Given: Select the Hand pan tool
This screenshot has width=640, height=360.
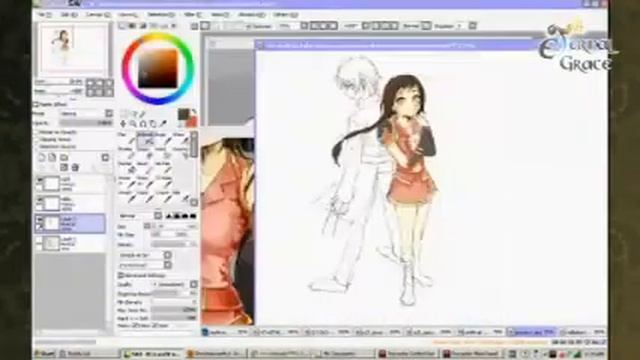Looking at the screenshot, I should (x=153, y=123).
